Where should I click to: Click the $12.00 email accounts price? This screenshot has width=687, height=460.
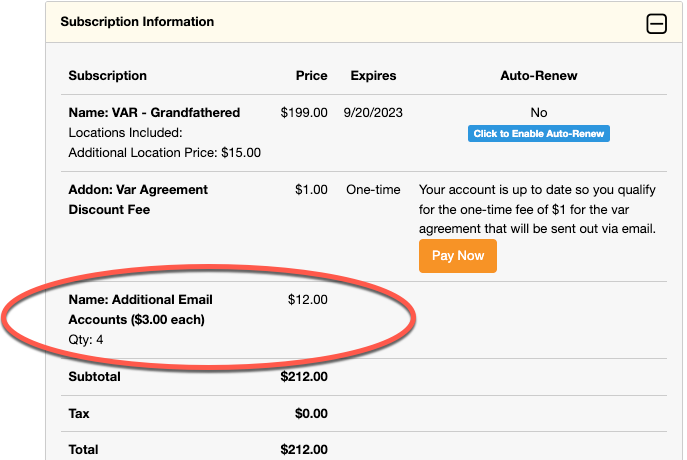[x=307, y=299]
